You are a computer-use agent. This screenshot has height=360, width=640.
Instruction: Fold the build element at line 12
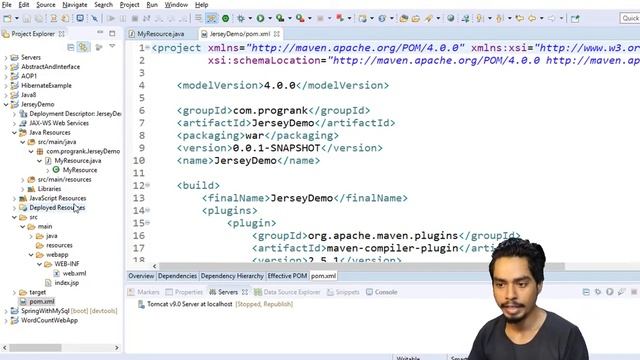click(148, 185)
